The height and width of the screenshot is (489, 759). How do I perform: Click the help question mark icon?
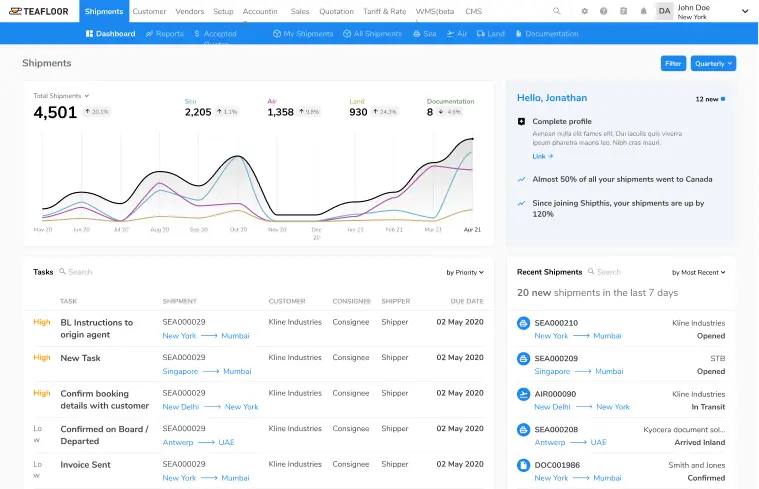tap(604, 11)
